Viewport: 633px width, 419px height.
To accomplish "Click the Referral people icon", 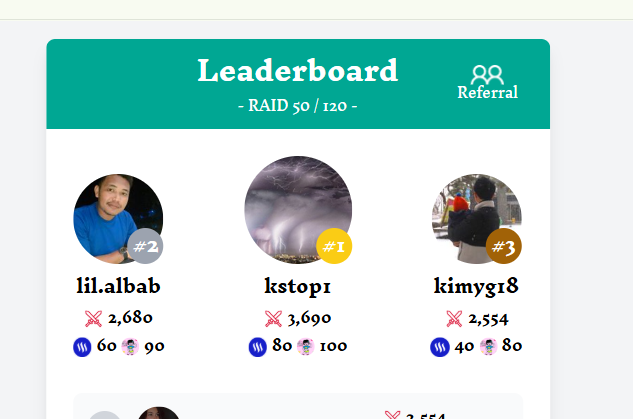I will (487, 74).
